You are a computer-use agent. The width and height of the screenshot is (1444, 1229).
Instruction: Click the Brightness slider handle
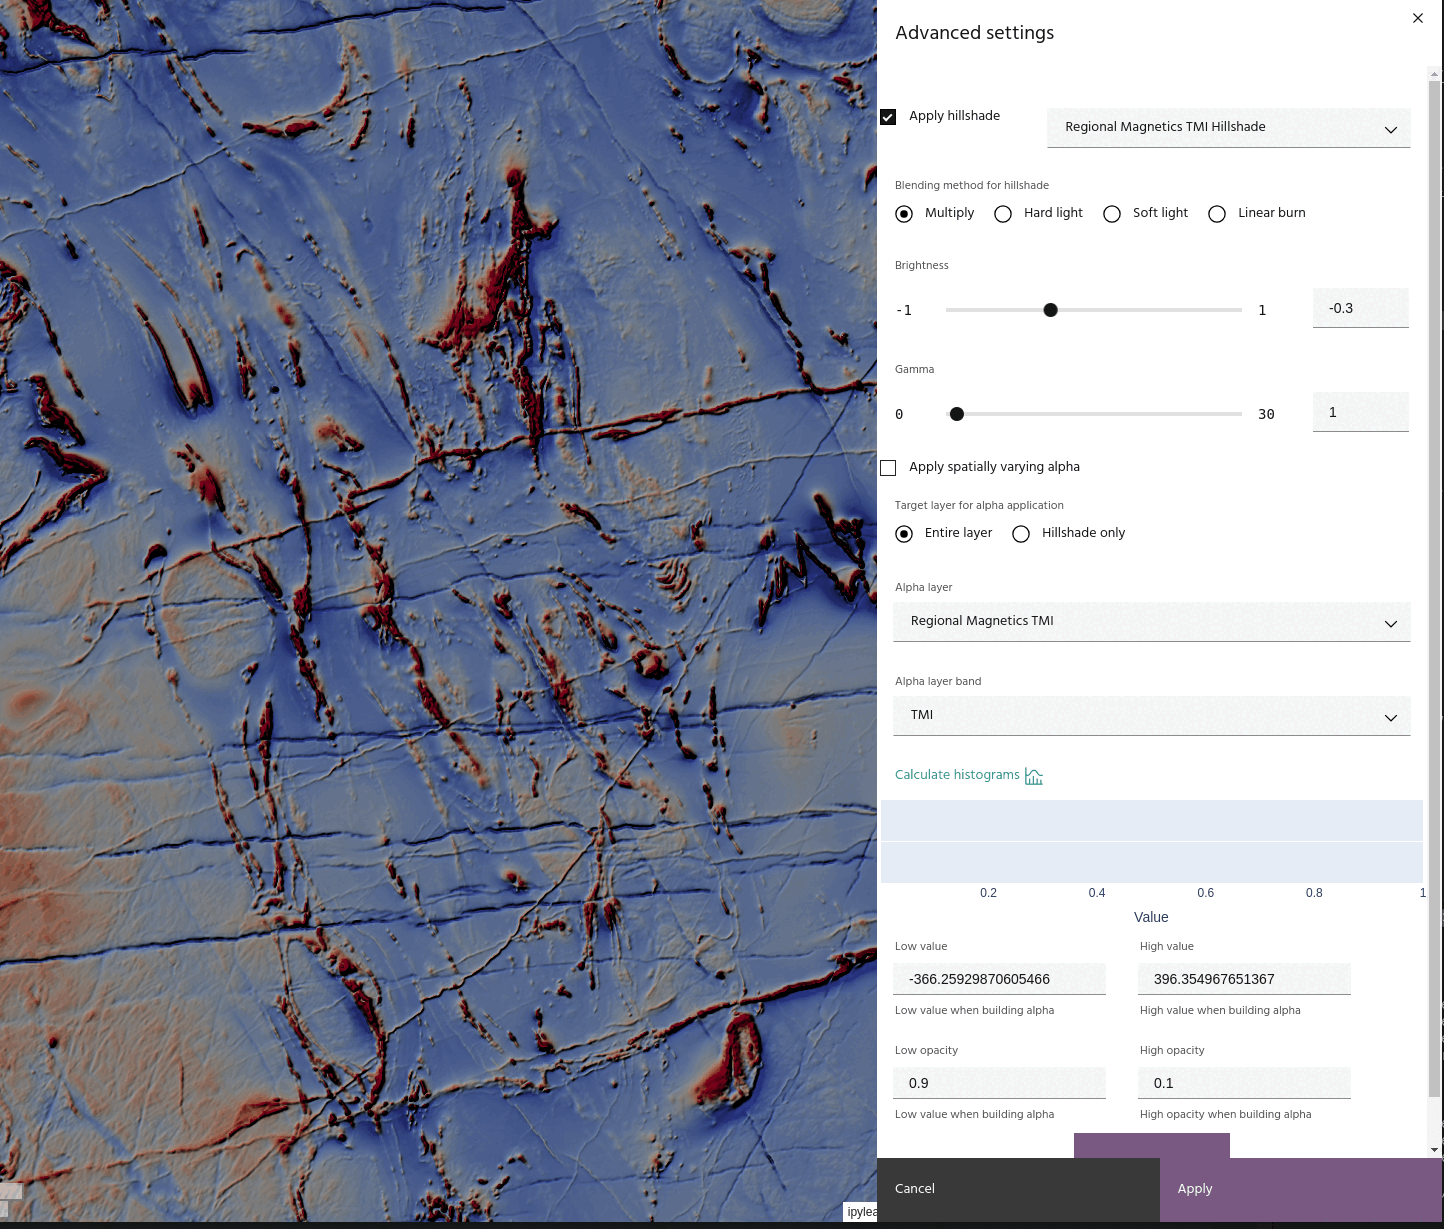pyautogui.click(x=1050, y=310)
